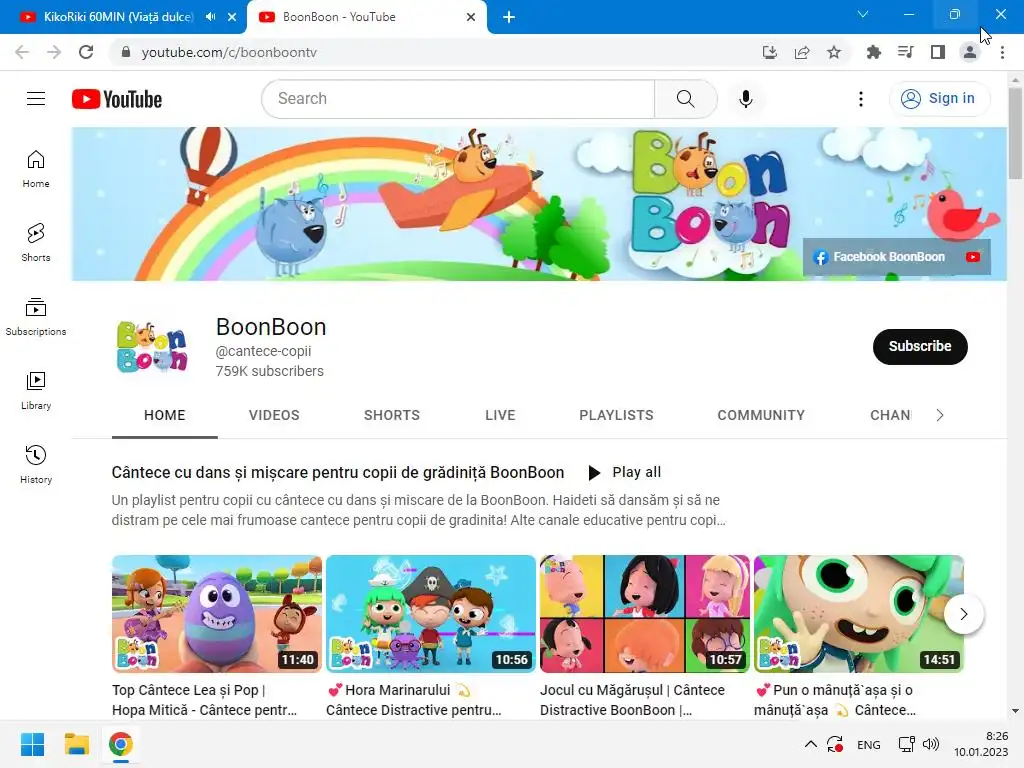Go back in browser history
The image size is (1024, 768).
point(22,52)
